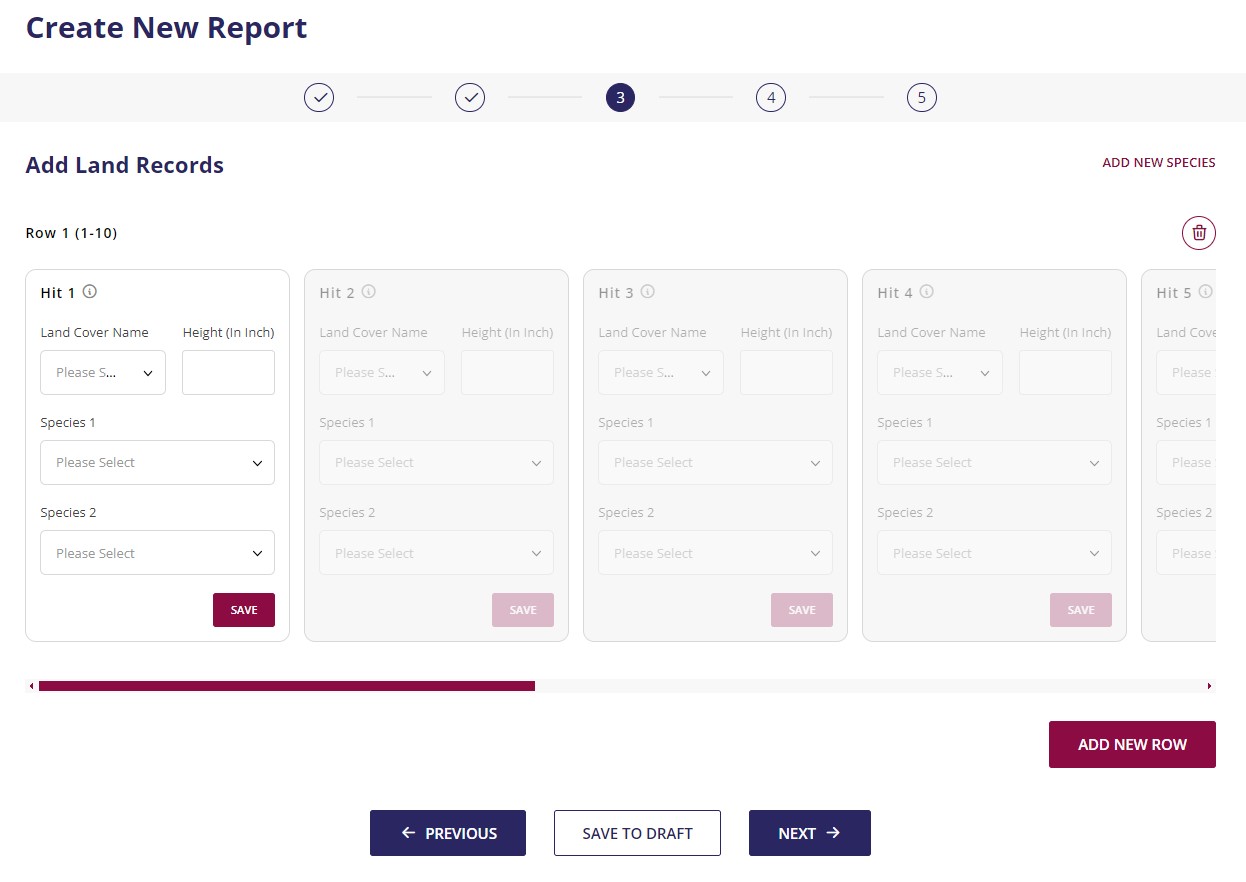This screenshot has width=1246, height=882.
Task: Go to completed step two checkmark
Action: 470,98
